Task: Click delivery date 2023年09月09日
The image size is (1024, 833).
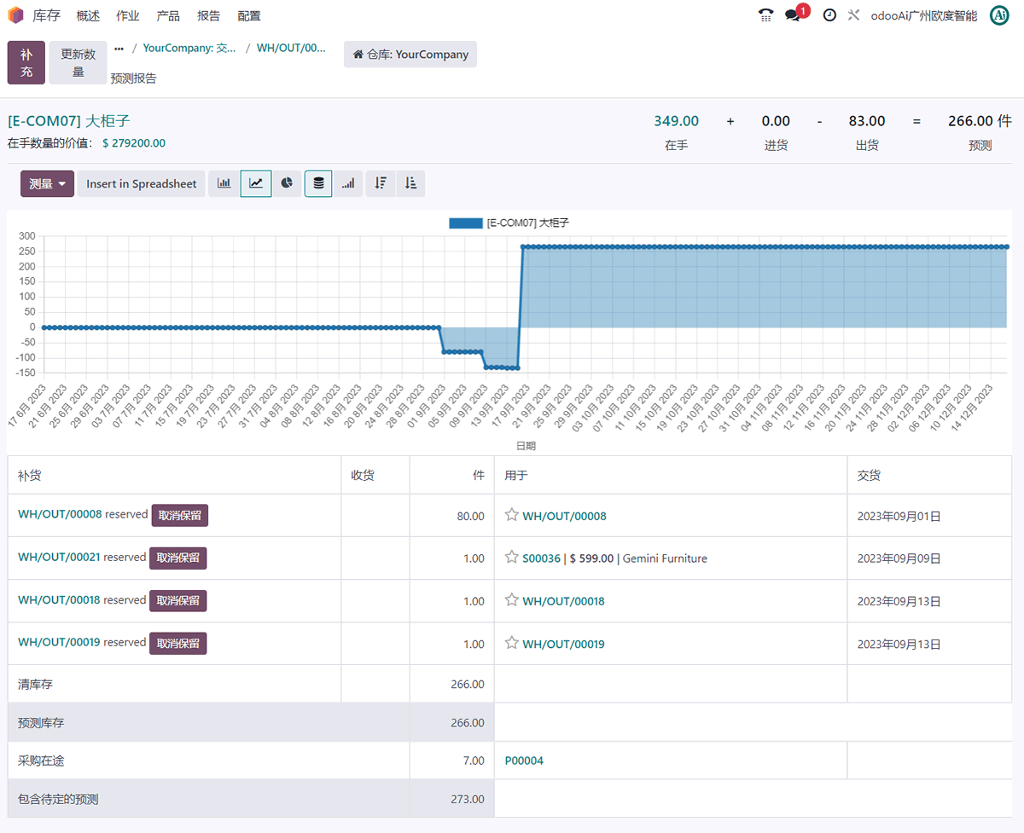Action: pyautogui.click(x=899, y=559)
